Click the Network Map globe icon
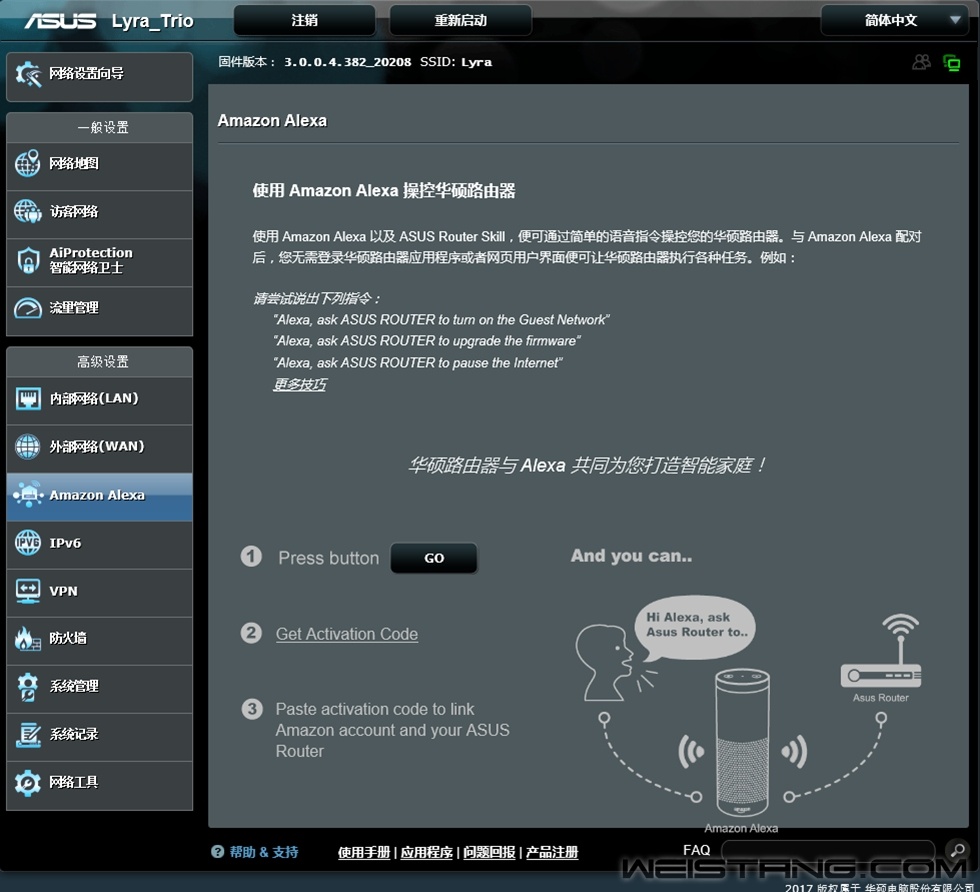The image size is (980, 892). (28, 165)
